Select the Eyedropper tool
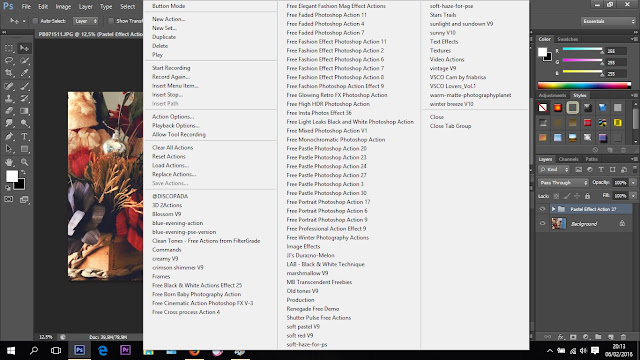This screenshot has width=640, height=360. pyautogui.click(x=24, y=73)
